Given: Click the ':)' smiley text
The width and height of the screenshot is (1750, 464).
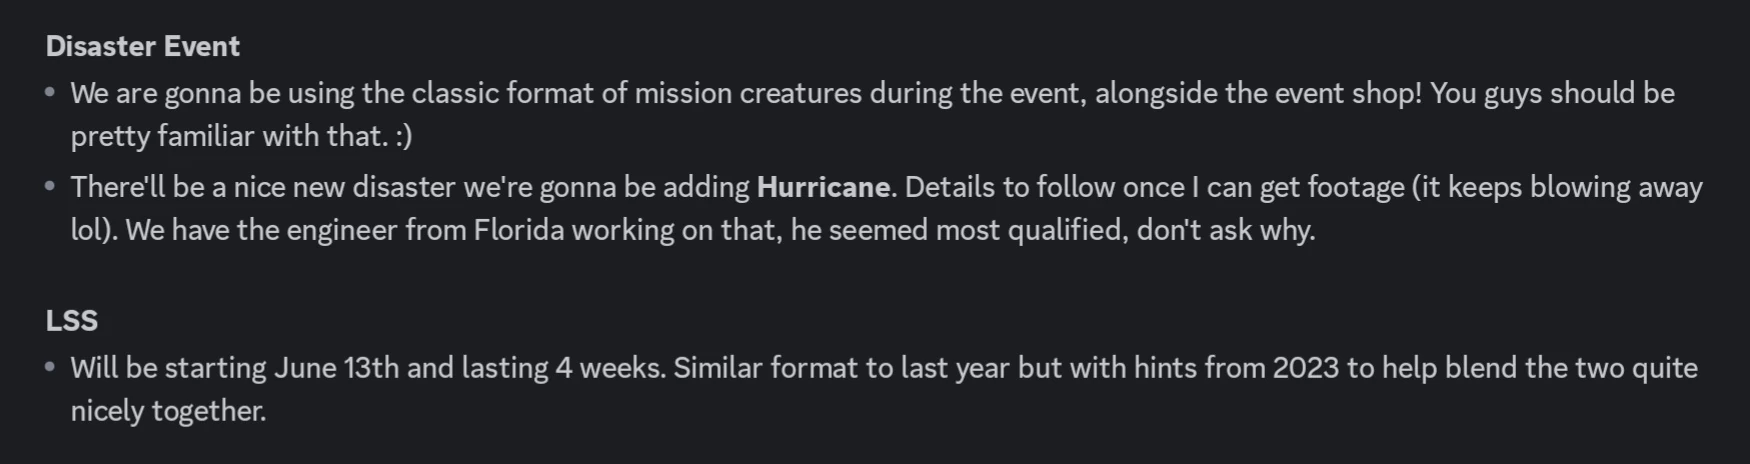Looking at the screenshot, I should [403, 136].
